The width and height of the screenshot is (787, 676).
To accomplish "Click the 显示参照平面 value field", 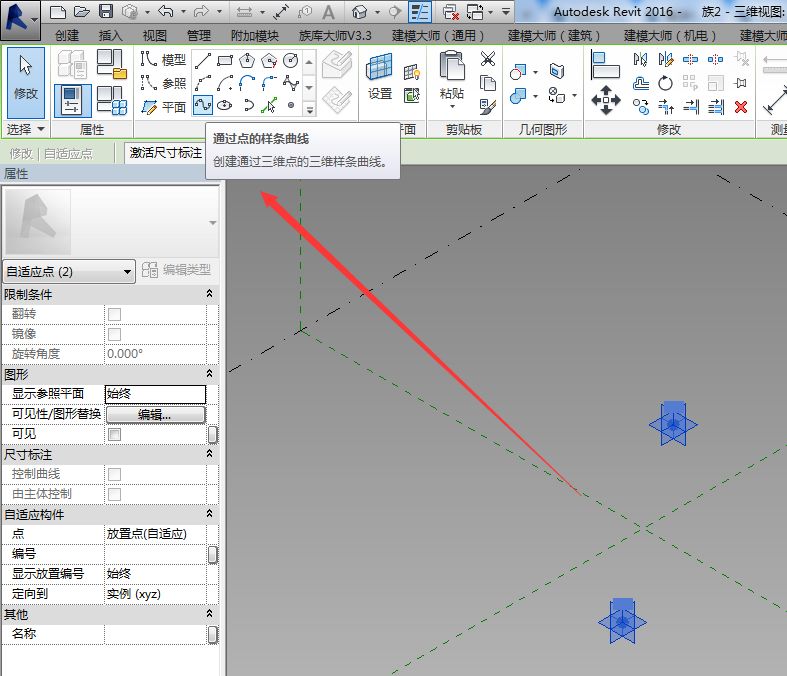I will (155, 394).
